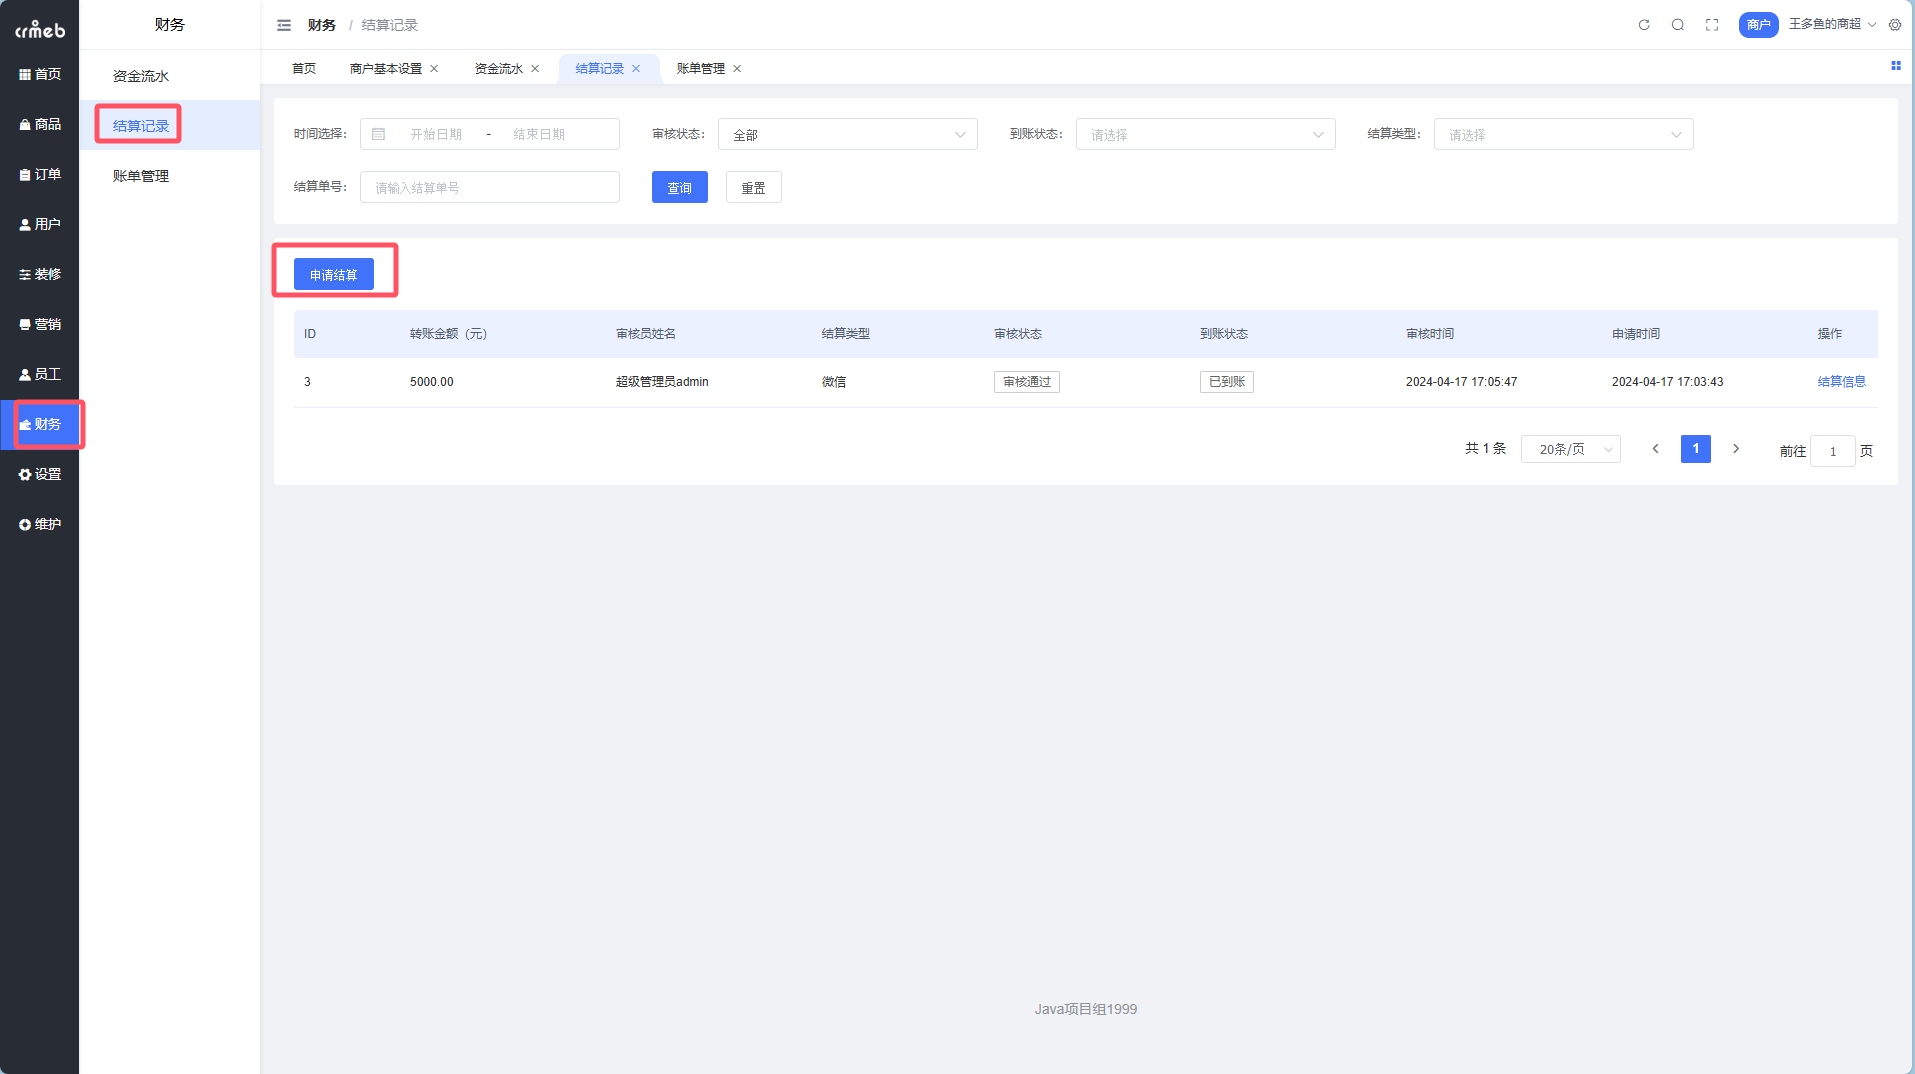
Task: Expand the 到账状态 dropdown
Action: pos(1205,135)
